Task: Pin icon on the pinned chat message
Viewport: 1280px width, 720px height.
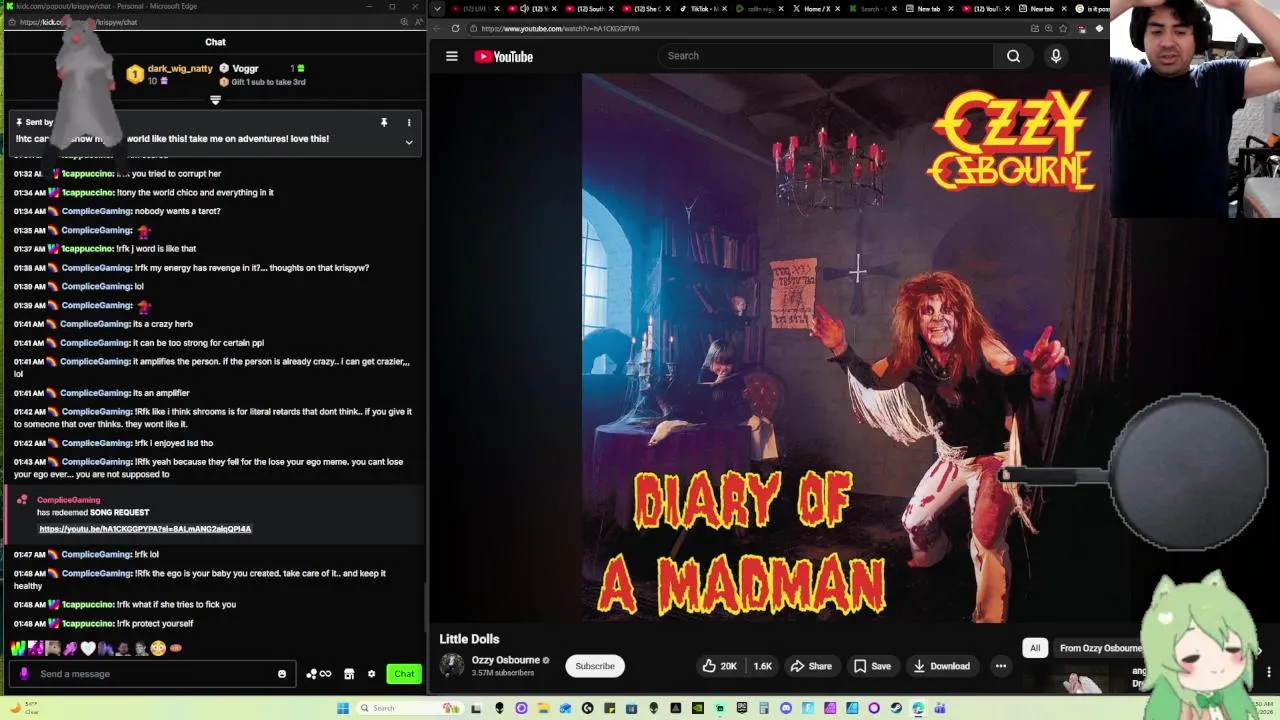Action: click(384, 122)
